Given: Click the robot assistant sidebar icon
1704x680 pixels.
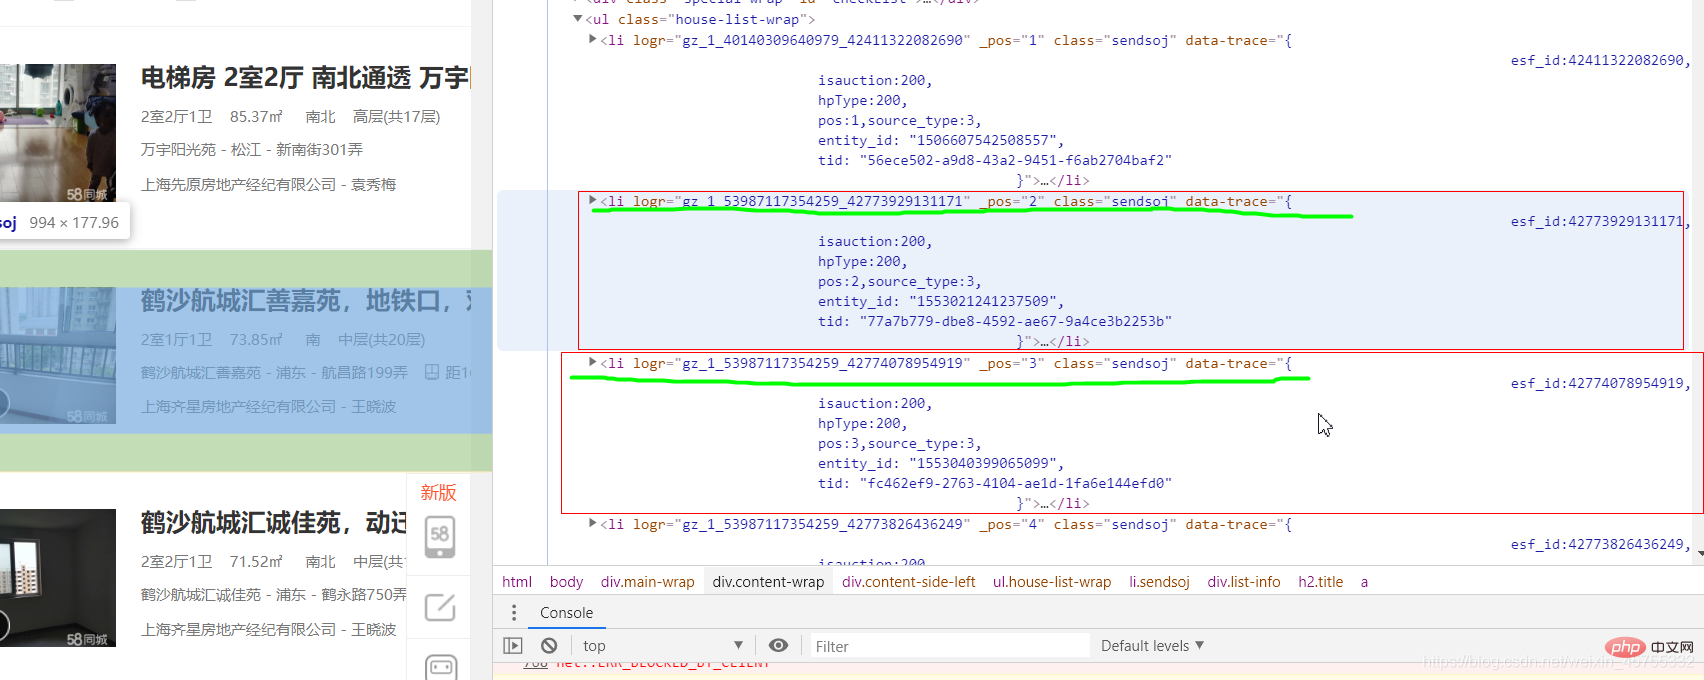Looking at the screenshot, I should tap(440, 666).
